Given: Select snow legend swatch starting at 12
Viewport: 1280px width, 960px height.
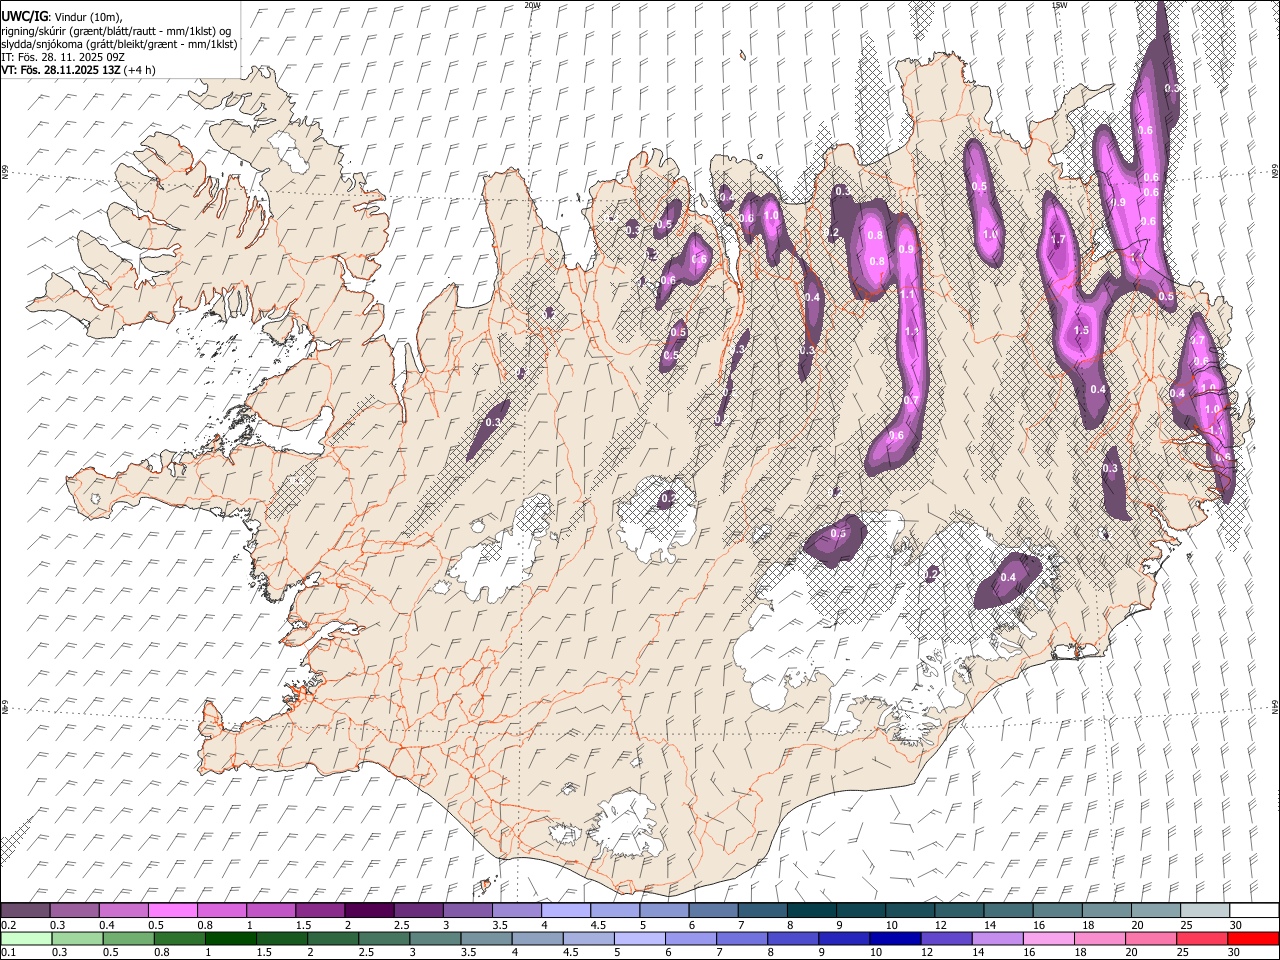Looking at the screenshot, I should click(959, 910).
